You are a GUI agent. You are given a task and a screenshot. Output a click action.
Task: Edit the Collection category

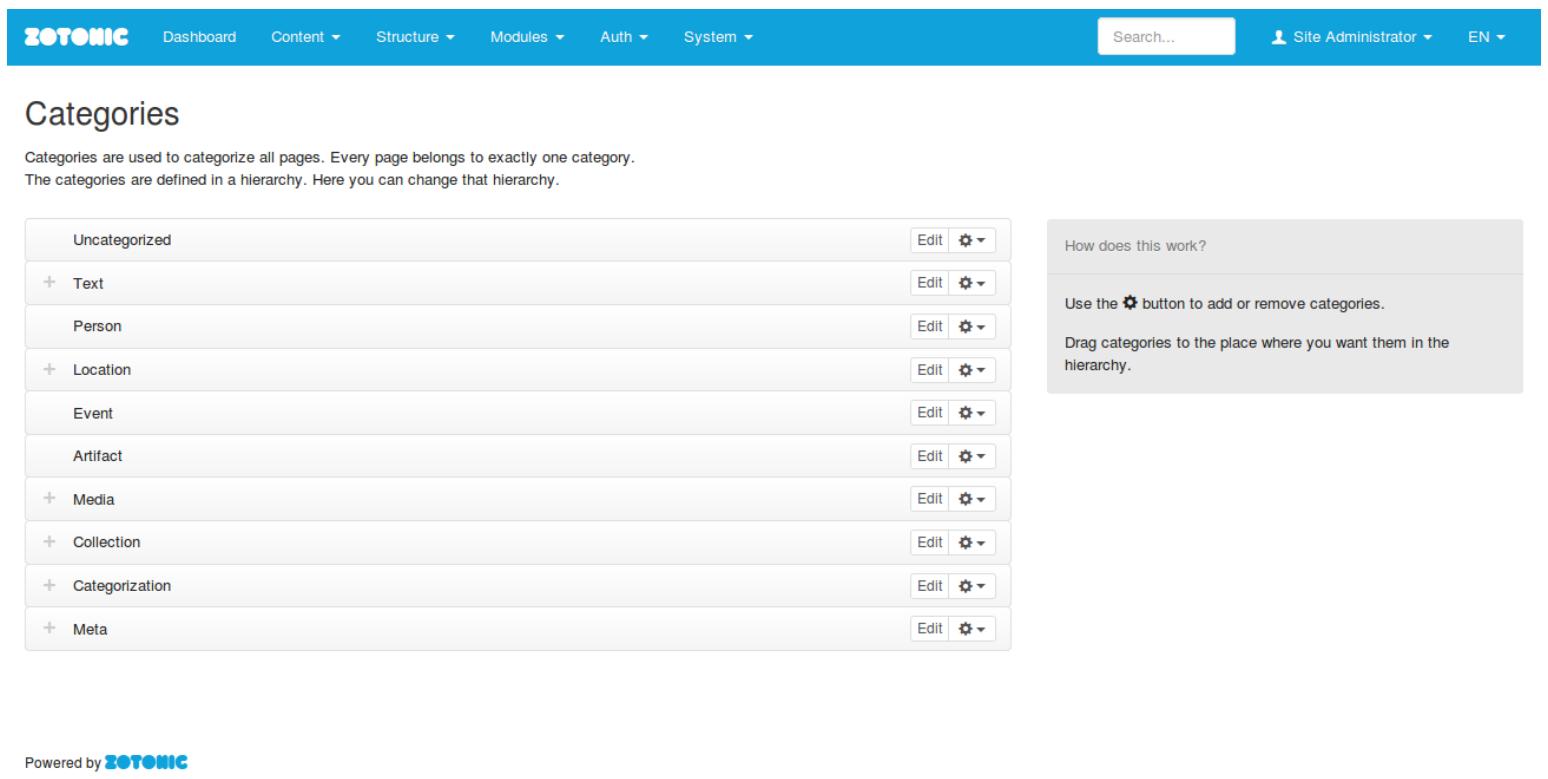tap(930, 542)
